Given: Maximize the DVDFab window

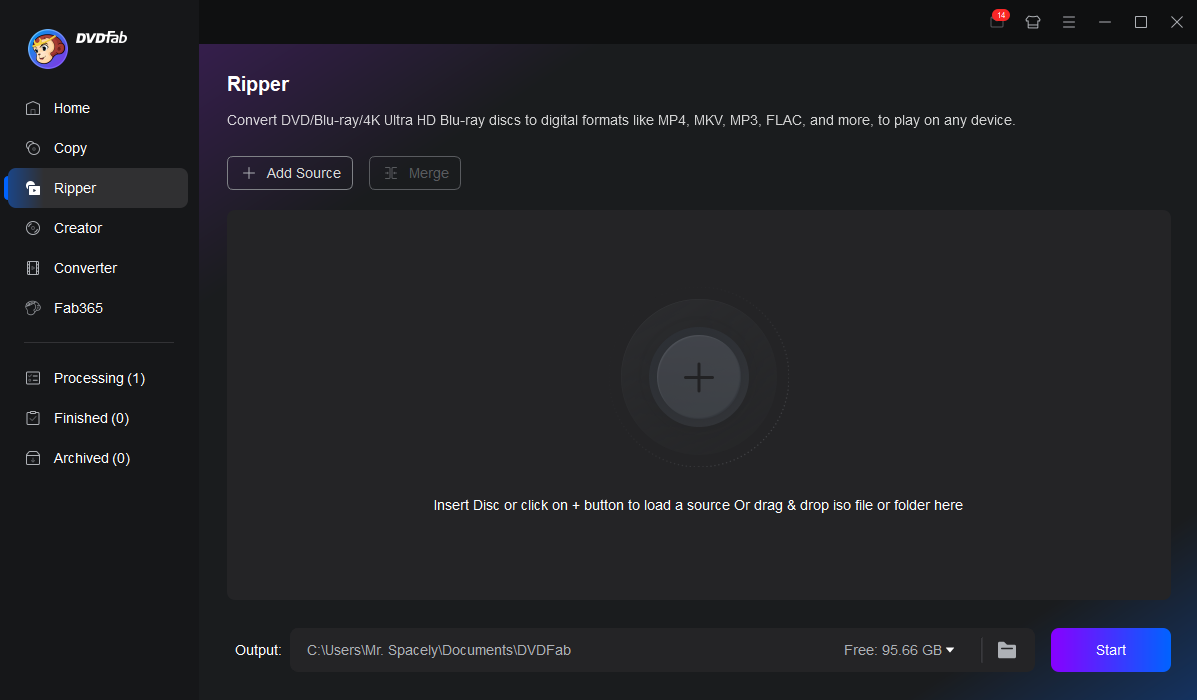Looking at the screenshot, I should point(1141,22).
